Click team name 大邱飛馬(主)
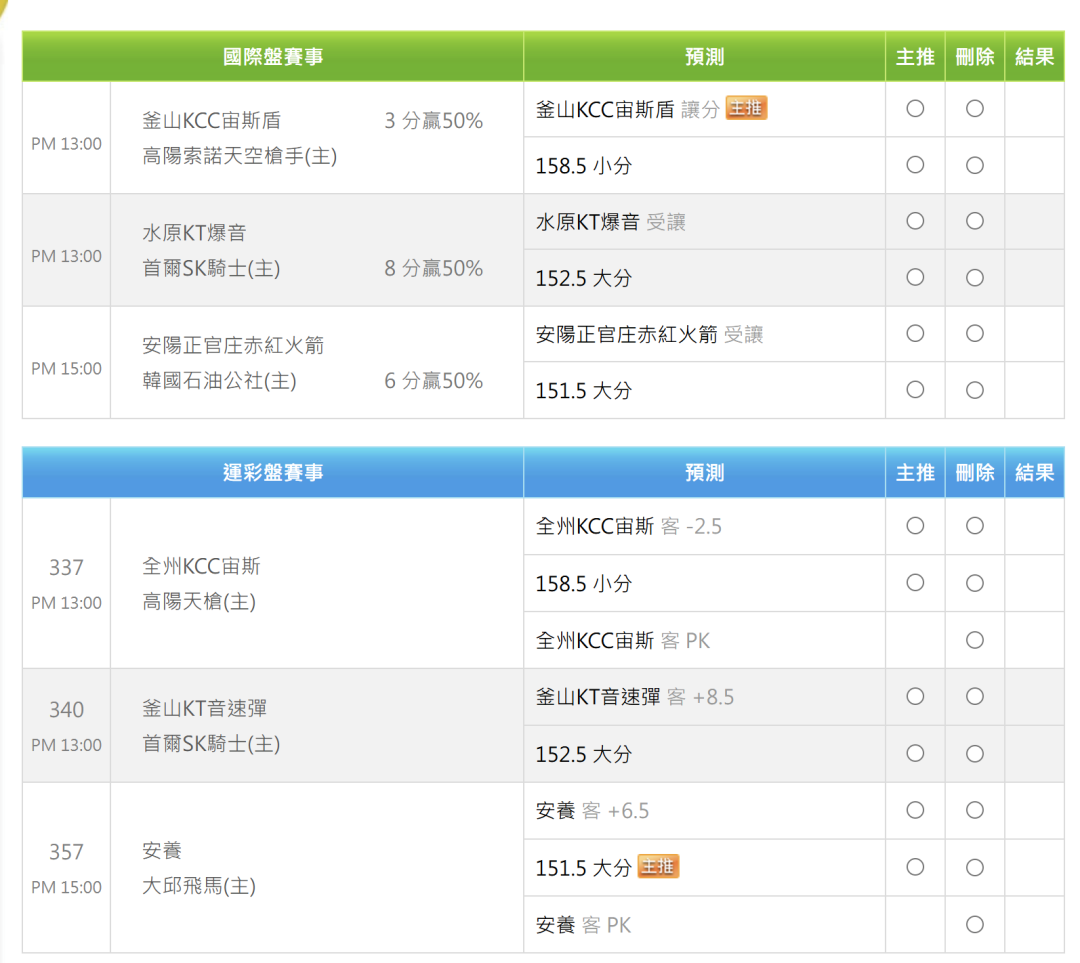The width and height of the screenshot is (1080, 963). coord(199,886)
